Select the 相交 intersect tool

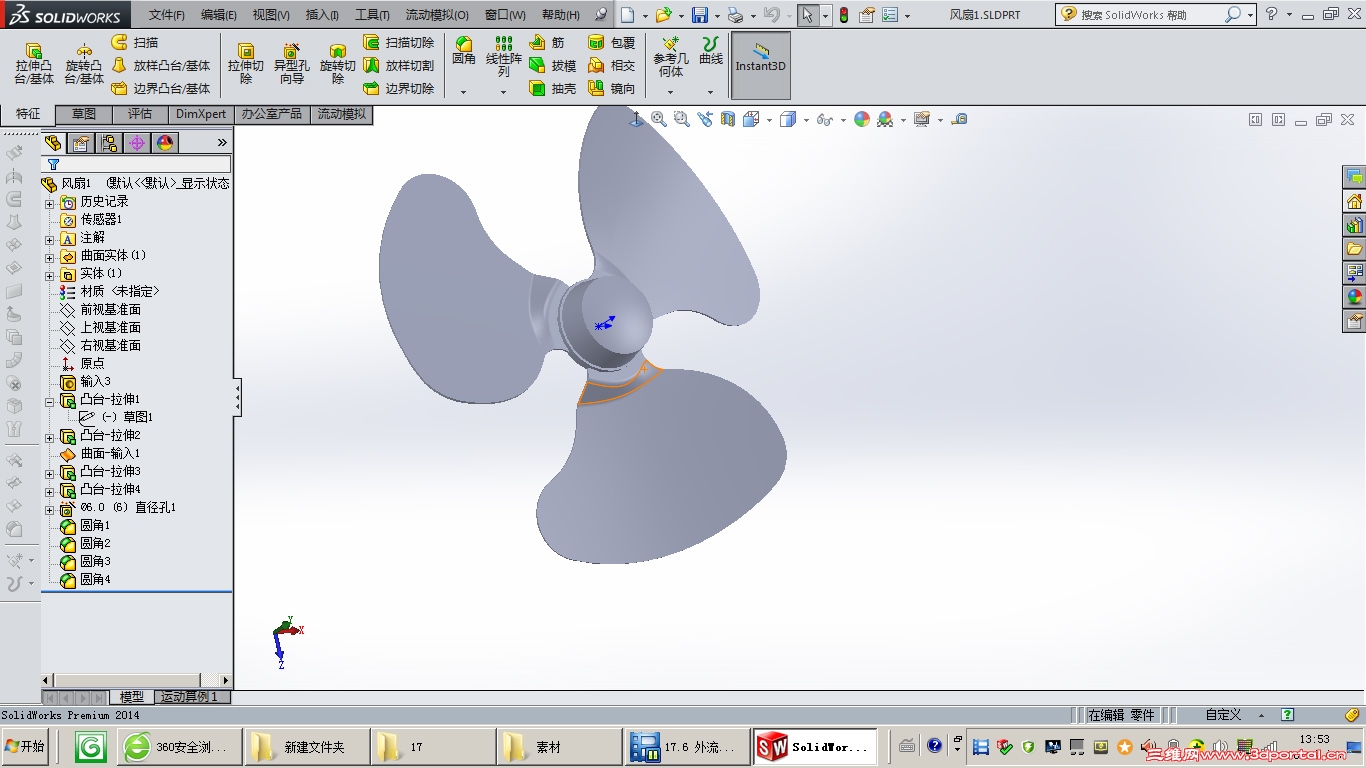[612, 66]
